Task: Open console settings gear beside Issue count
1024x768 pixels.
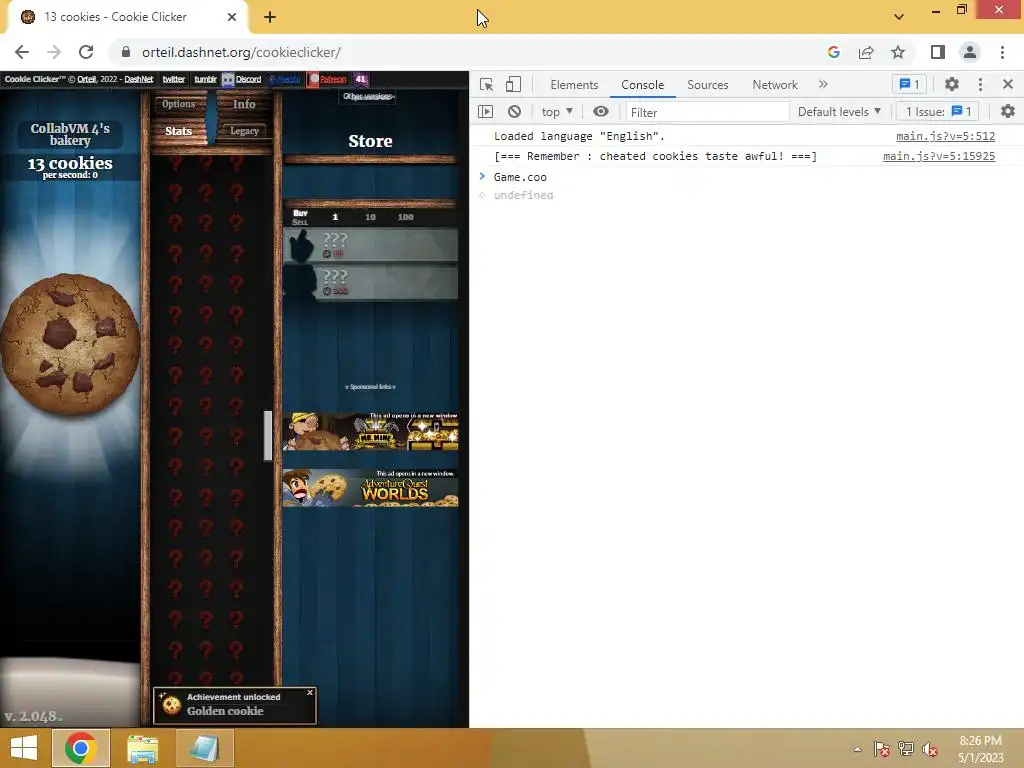Action: 1008,112
